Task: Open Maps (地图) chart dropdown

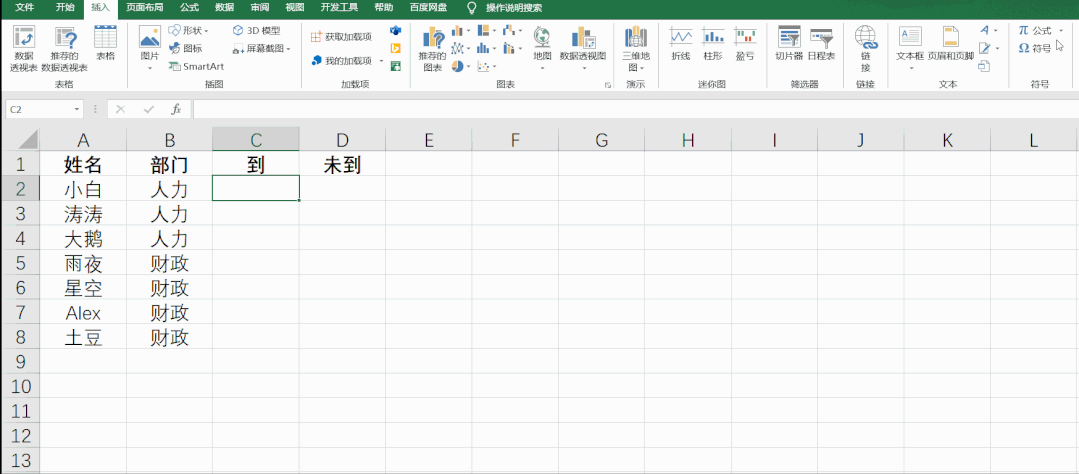Action: [542, 49]
